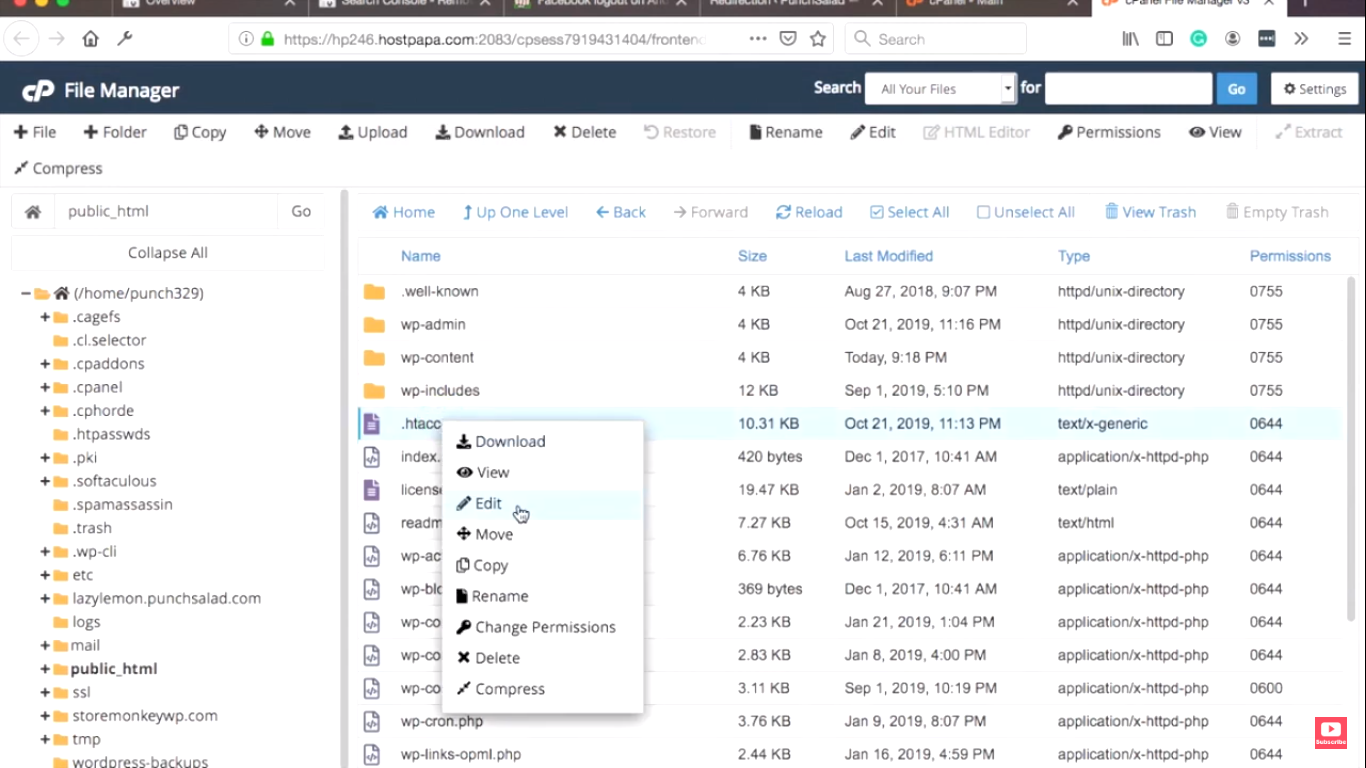Open the All Your Files search dropdown
The image size is (1366, 768).
(x=940, y=89)
